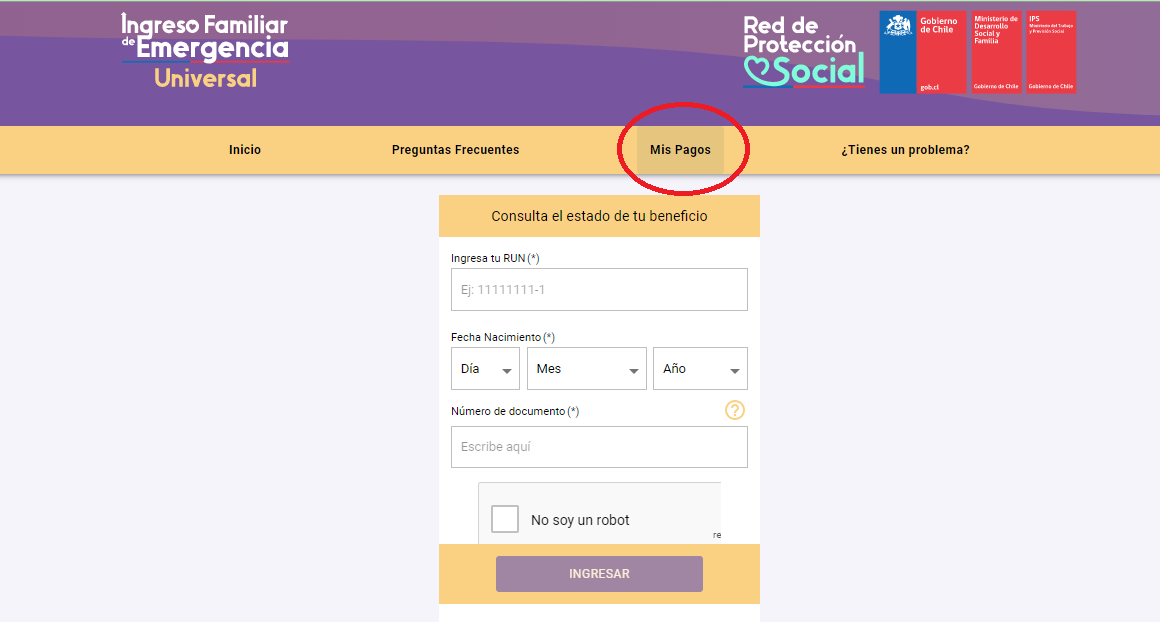Image resolution: width=1160 pixels, height=622 pixels.
Task: Click the Red de Protección Social logo
Action: coord(803,51)
